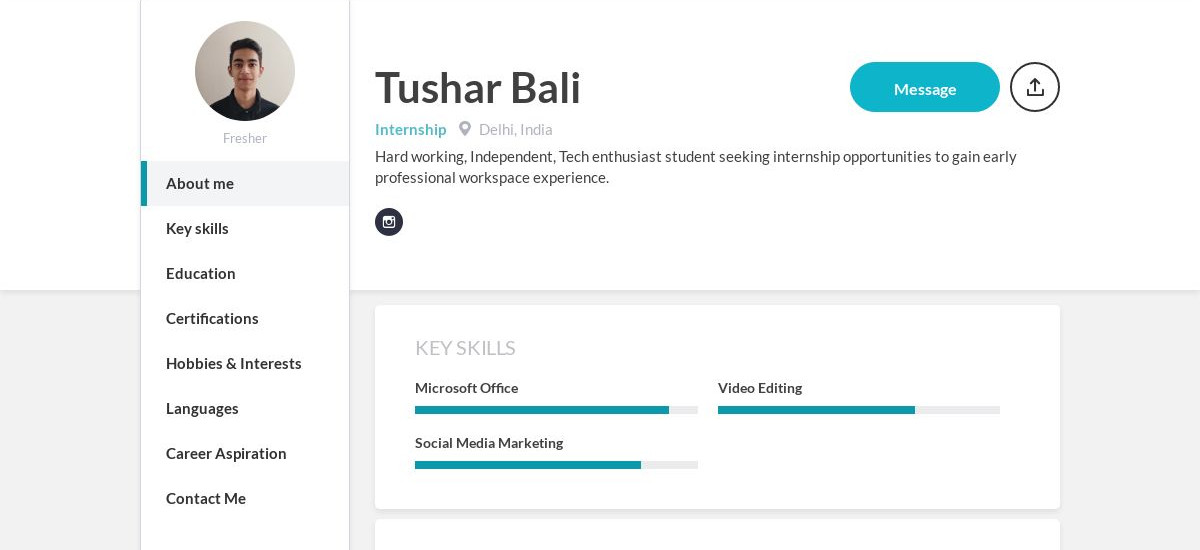Click the Video Editing skill bar
Image resolution: width=1200 pixels, height=550 pixels.
click(x=858, y=410)
